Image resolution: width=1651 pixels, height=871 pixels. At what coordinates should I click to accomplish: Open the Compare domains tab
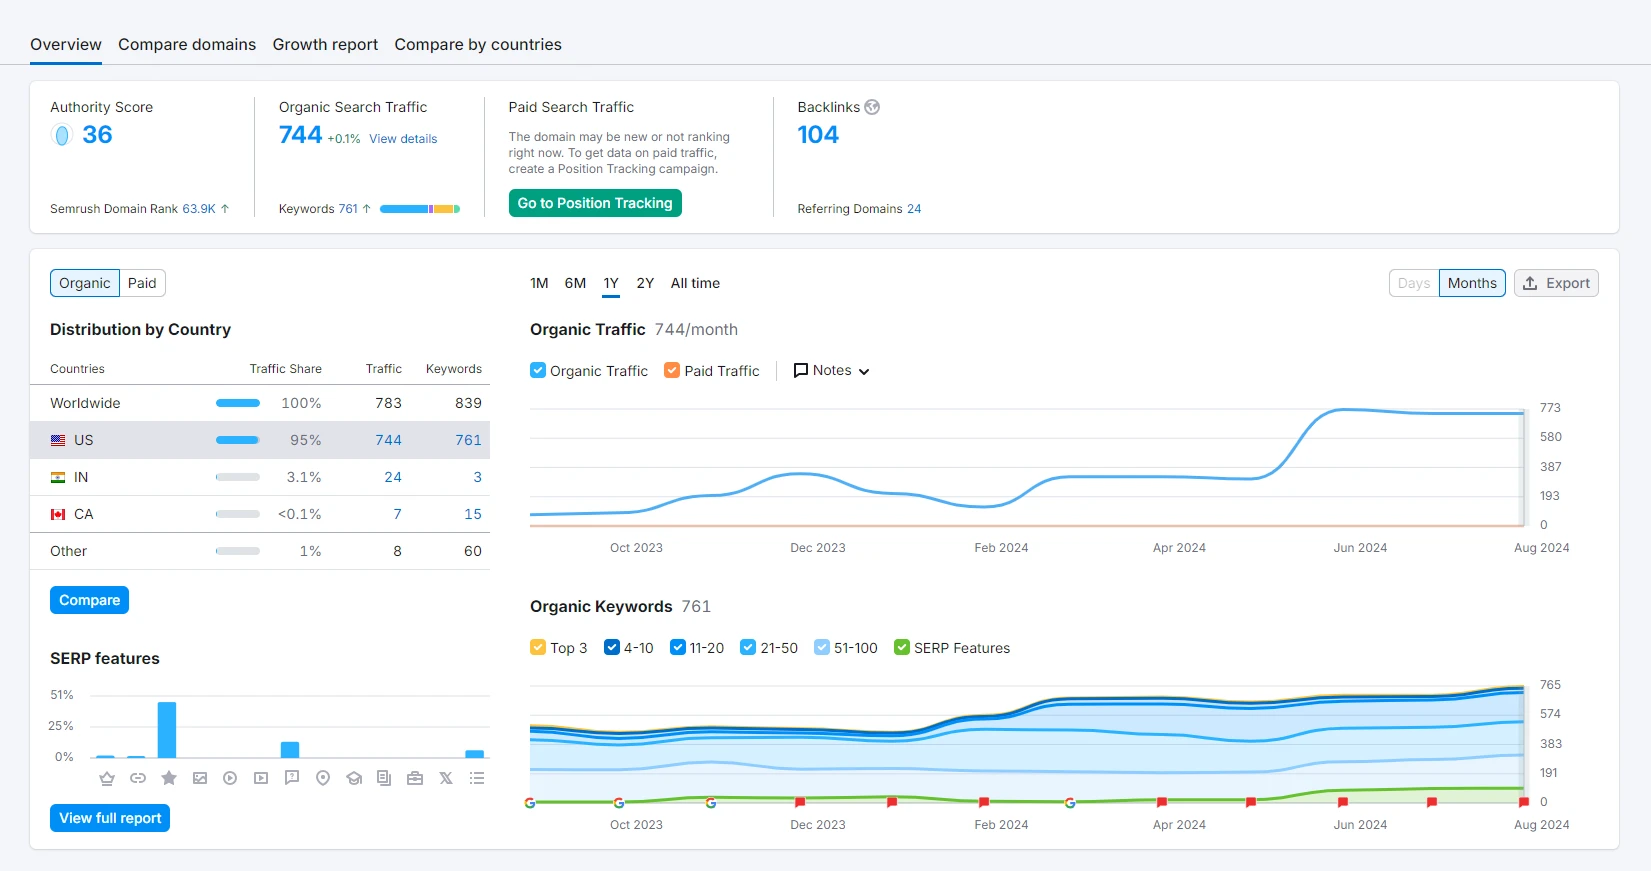[x=187, y=44]
